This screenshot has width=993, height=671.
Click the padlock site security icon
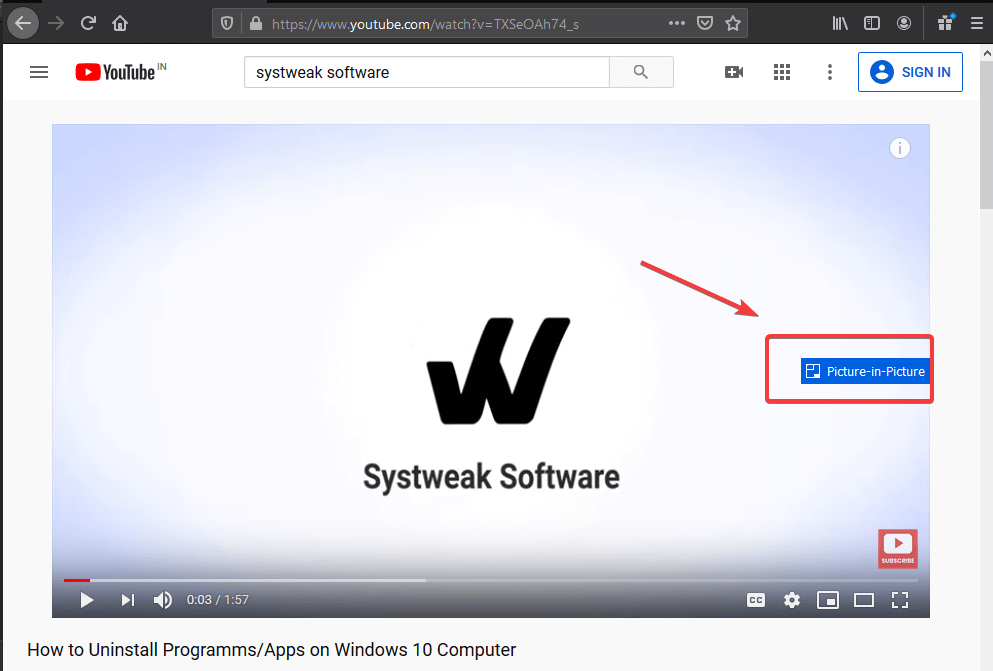256,23
